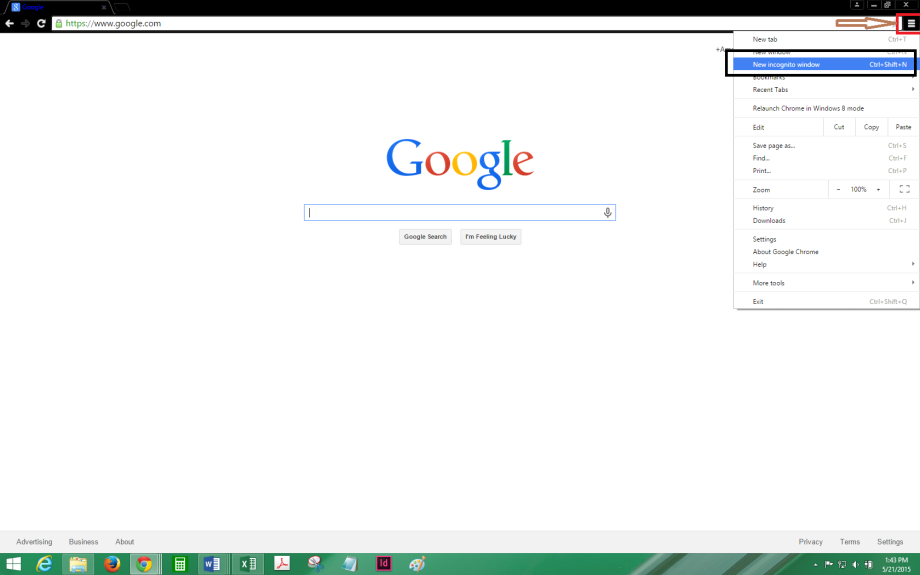The width and height of the screenshot is (920, 575).
Task: Open Snipping Tool from taskbar
Action: [315, 564]
